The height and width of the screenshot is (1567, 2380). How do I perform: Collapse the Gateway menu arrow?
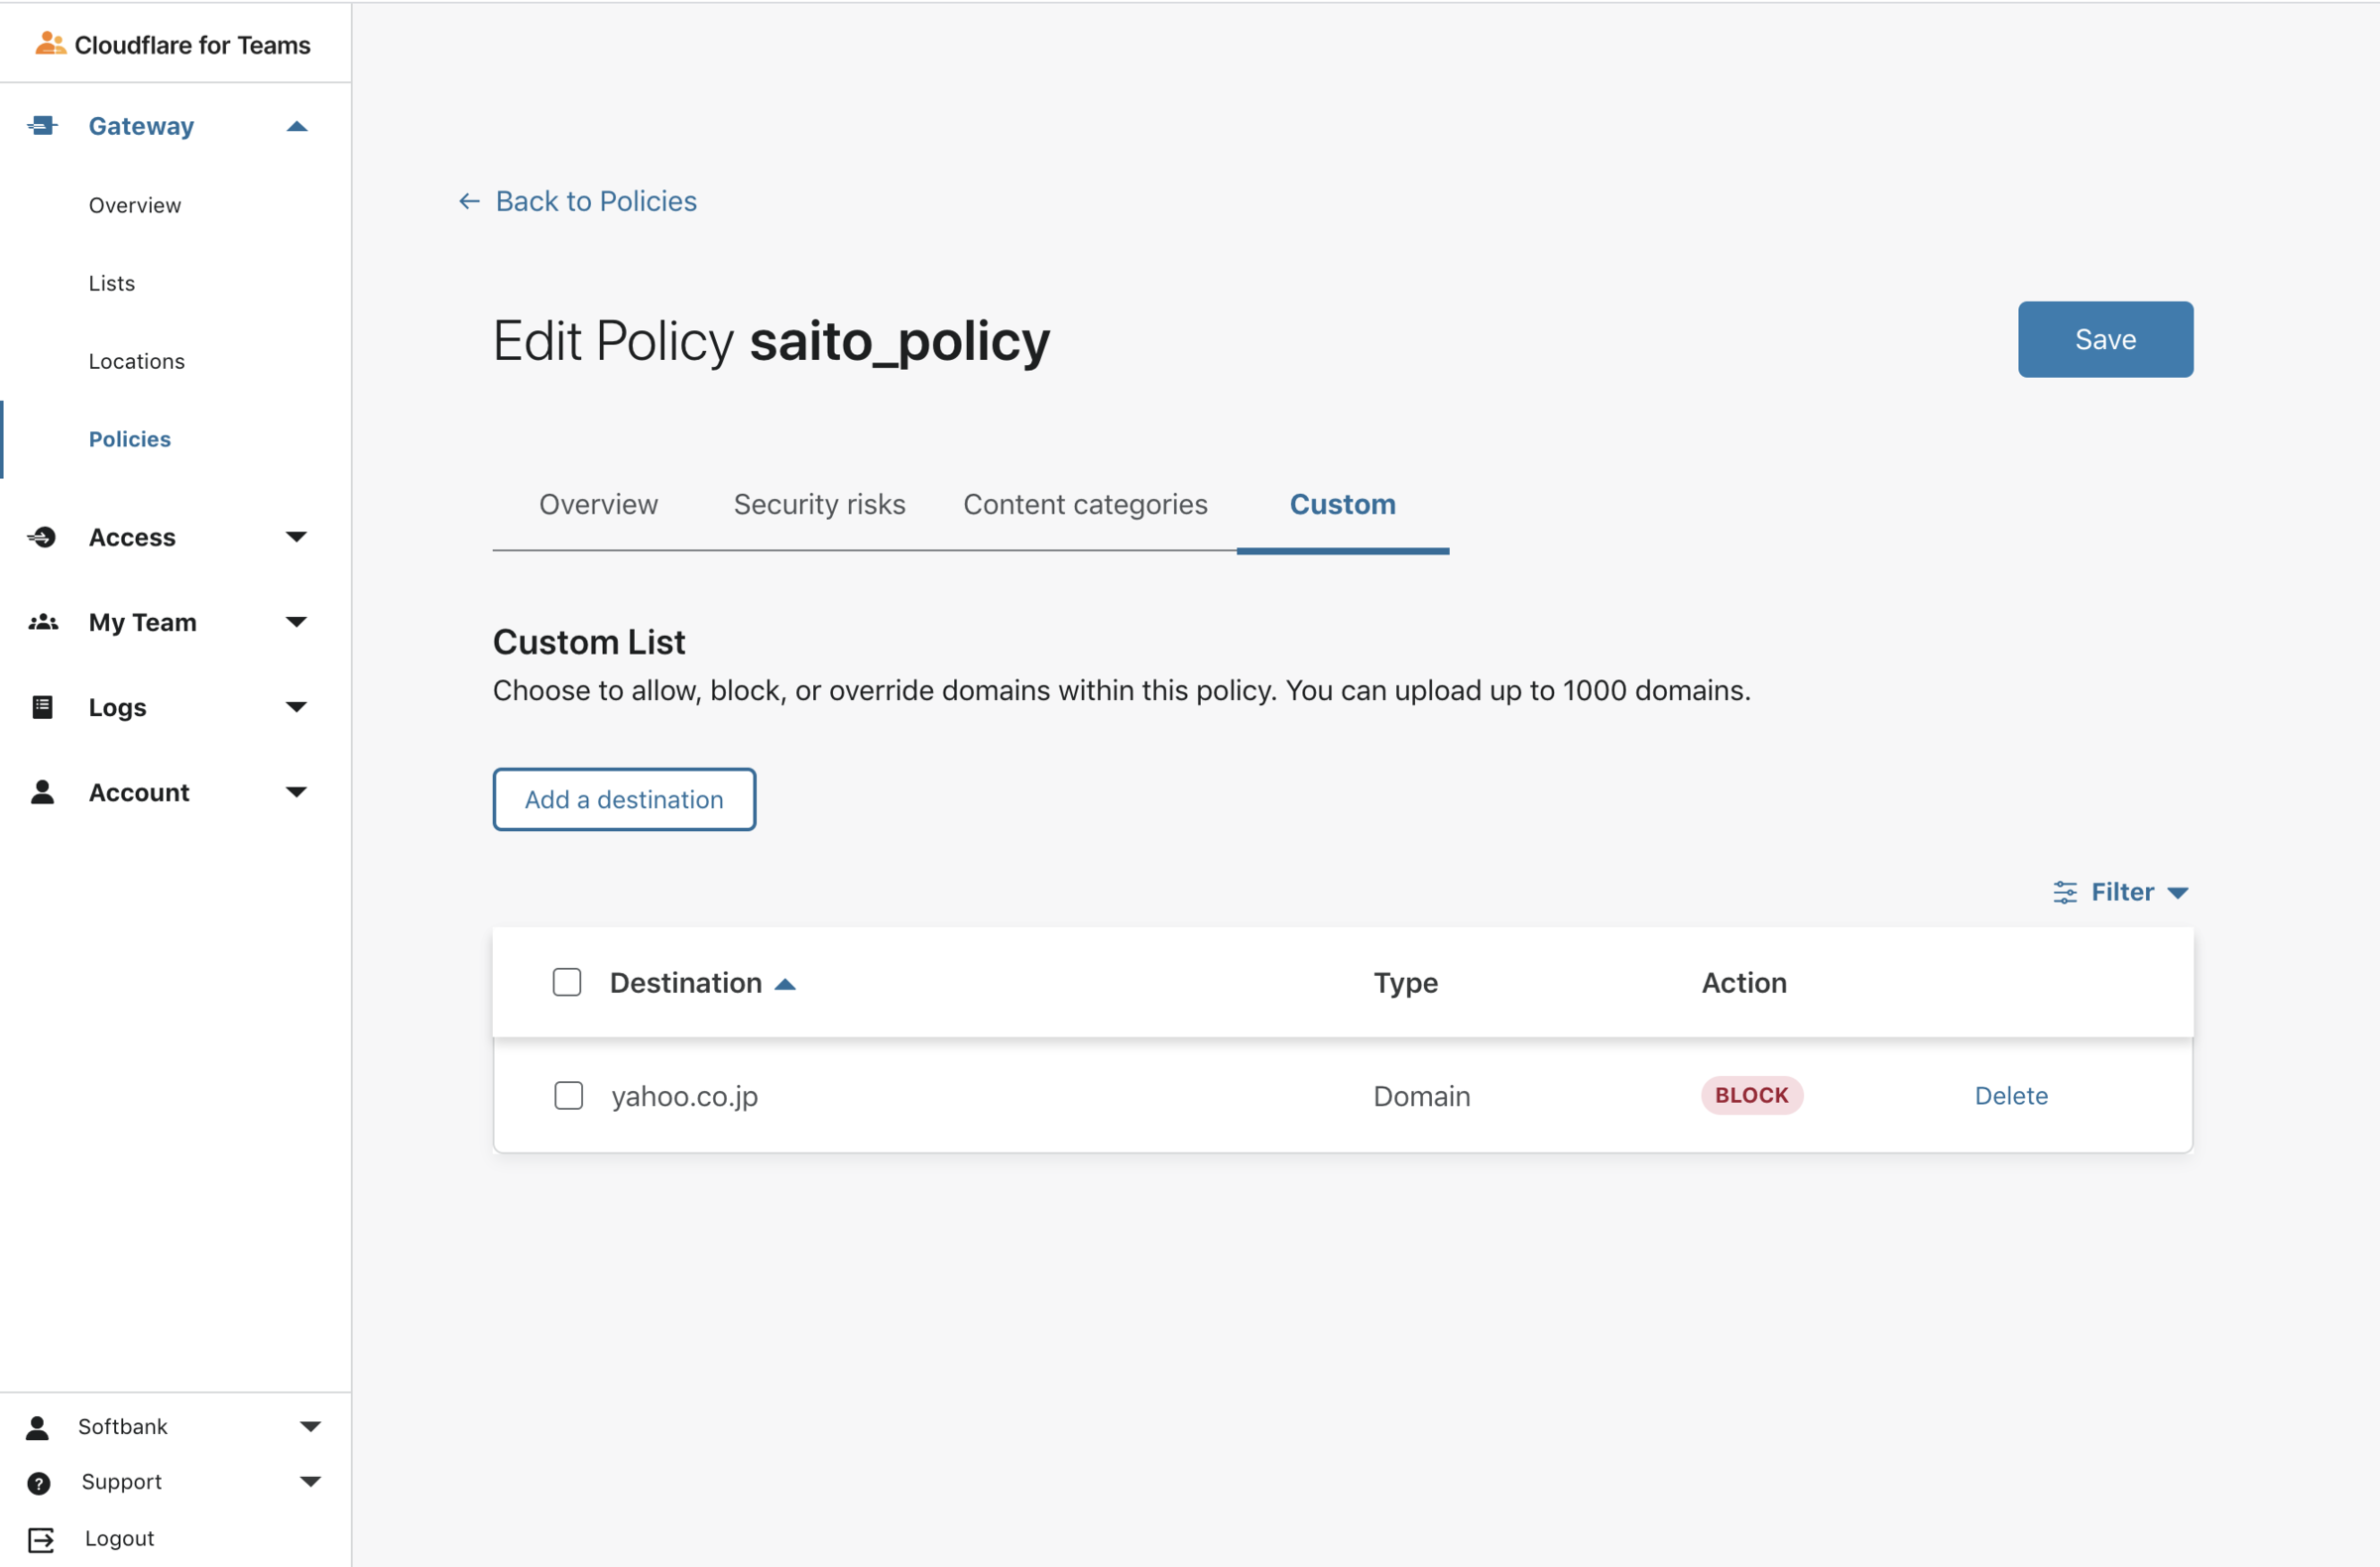[297, 126]
